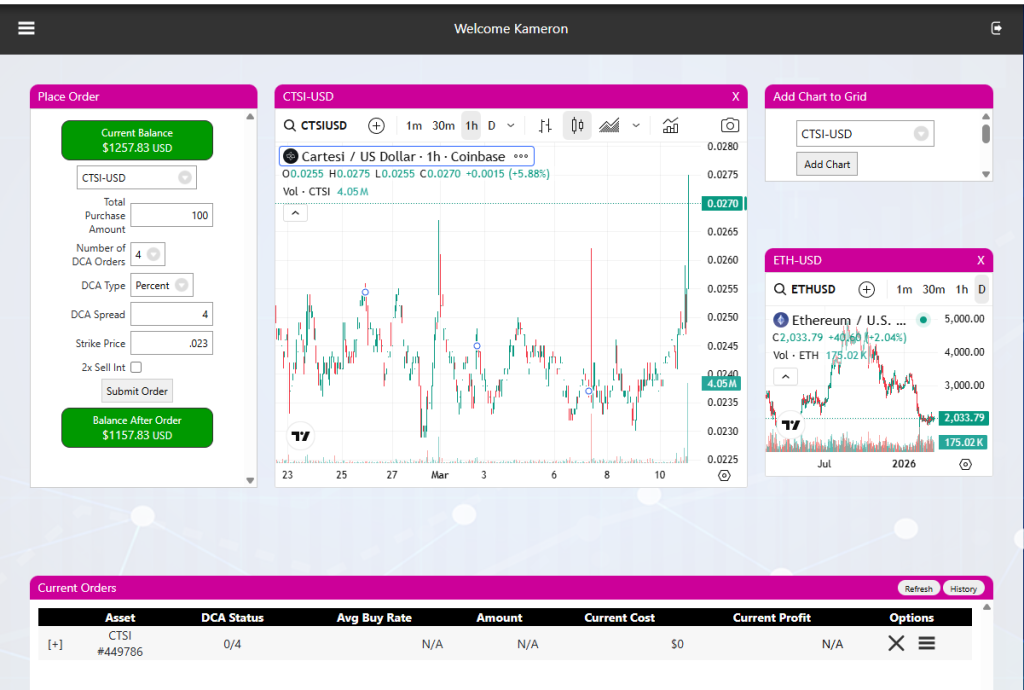The image size is (1024, 690).
Task: Open options menu for CTSI order row
Action: [927, 643]
